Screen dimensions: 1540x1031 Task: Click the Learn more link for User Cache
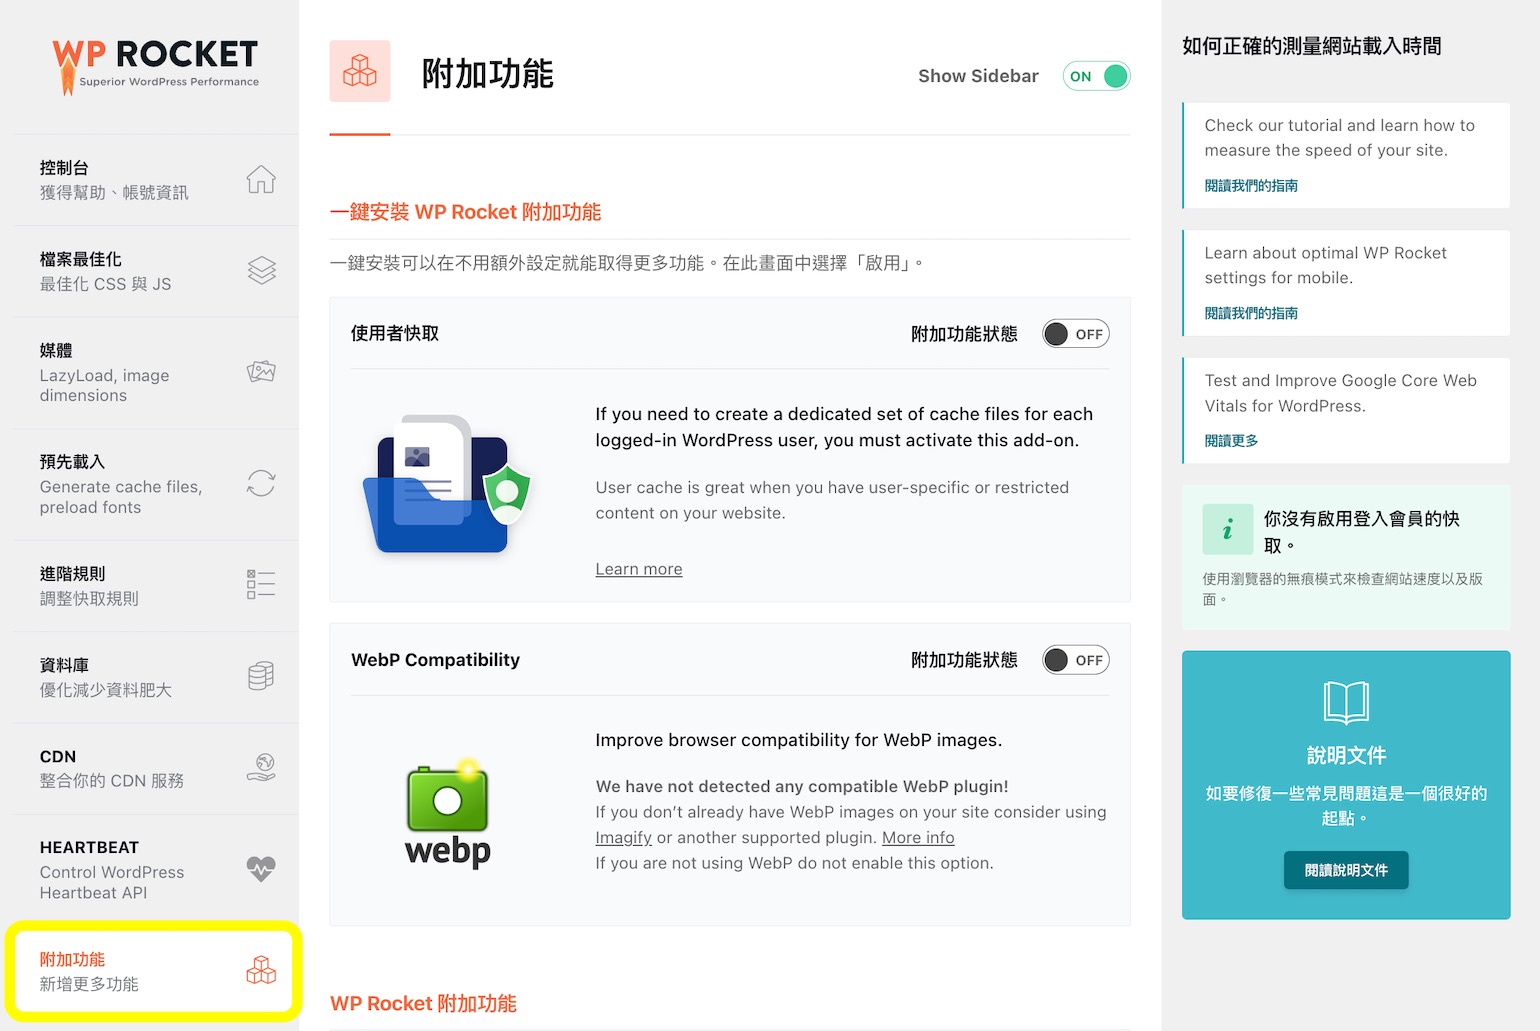pyautogui.click(x=639, y=569)
